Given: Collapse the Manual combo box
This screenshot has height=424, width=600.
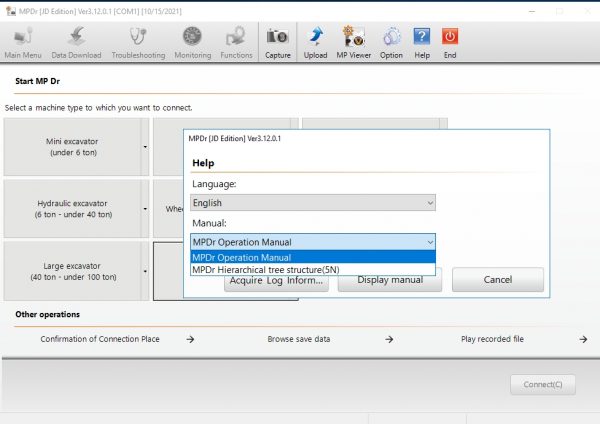Looking at the screenshot, I should click(313, 242).
